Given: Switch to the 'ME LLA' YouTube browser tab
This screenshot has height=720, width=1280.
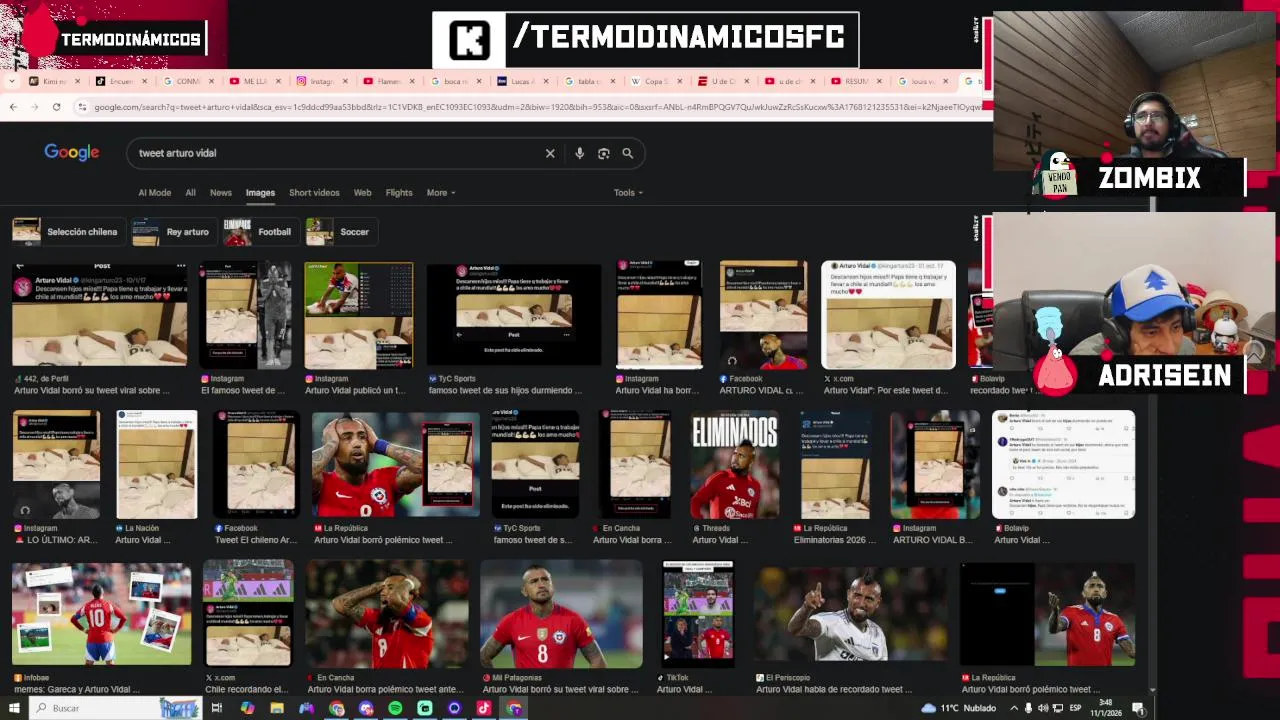Looking at the screenshot, I should 255,81.
